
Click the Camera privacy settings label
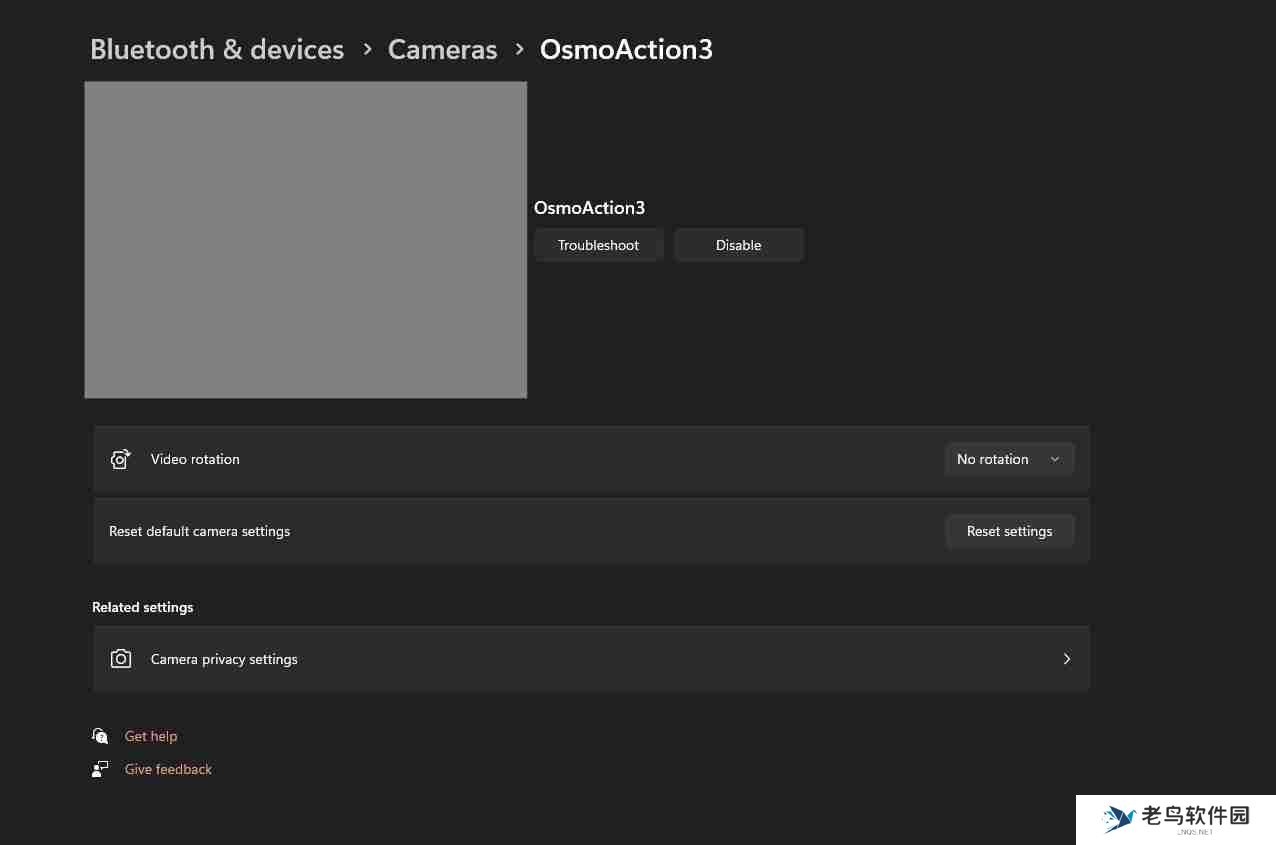(224, 659)
